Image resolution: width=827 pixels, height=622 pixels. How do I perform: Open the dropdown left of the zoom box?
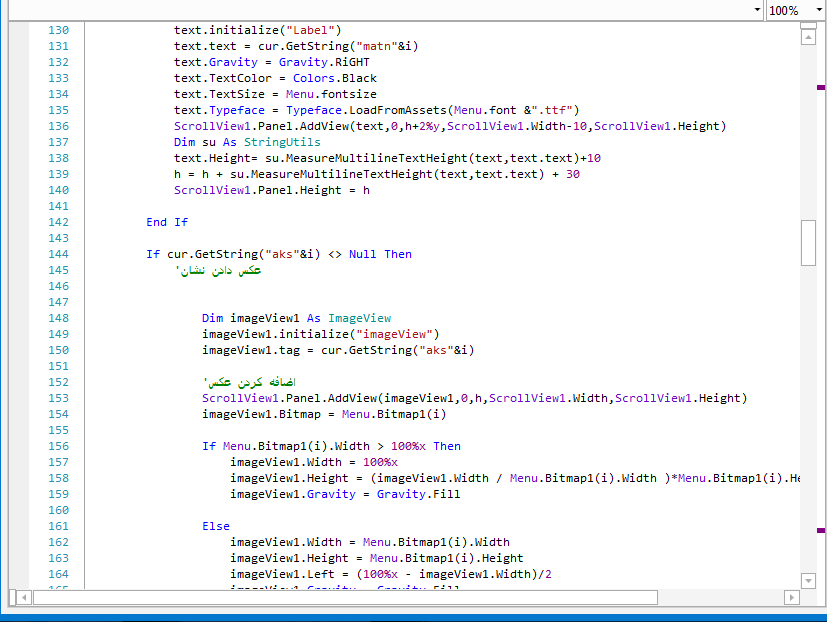[755, 10]
